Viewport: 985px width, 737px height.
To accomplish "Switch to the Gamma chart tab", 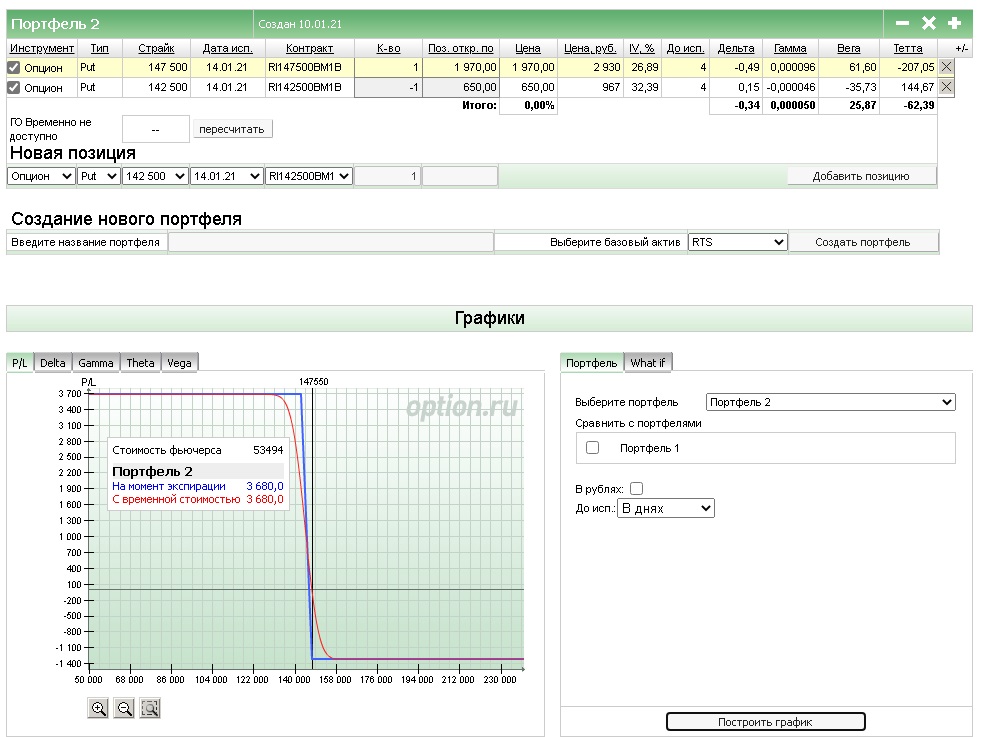I will click(96, 363).
